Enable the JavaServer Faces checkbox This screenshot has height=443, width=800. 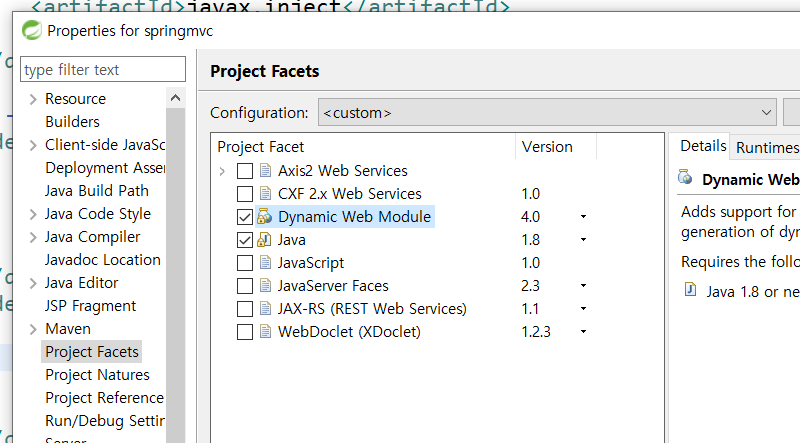(x=245, y=286)
